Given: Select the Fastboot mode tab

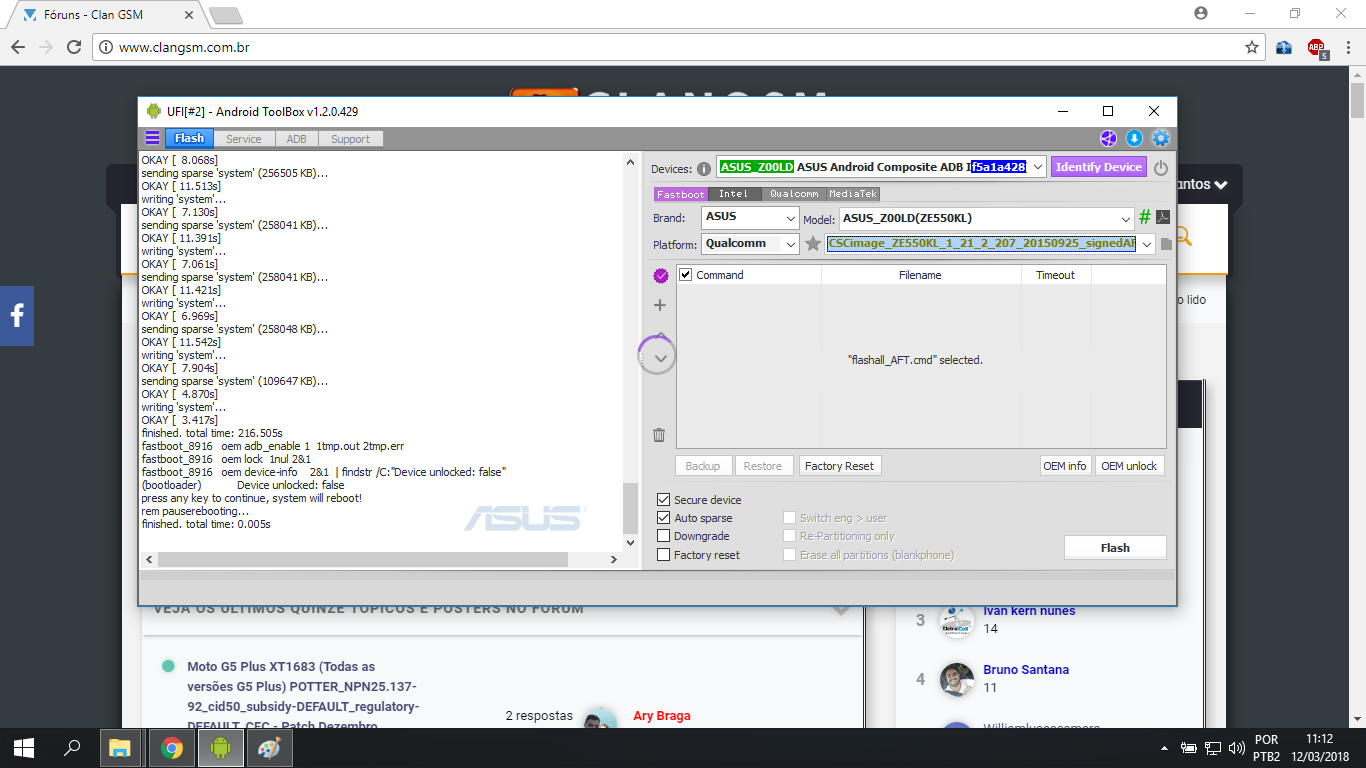Looking at the screenshot, I should click(680, 194).
